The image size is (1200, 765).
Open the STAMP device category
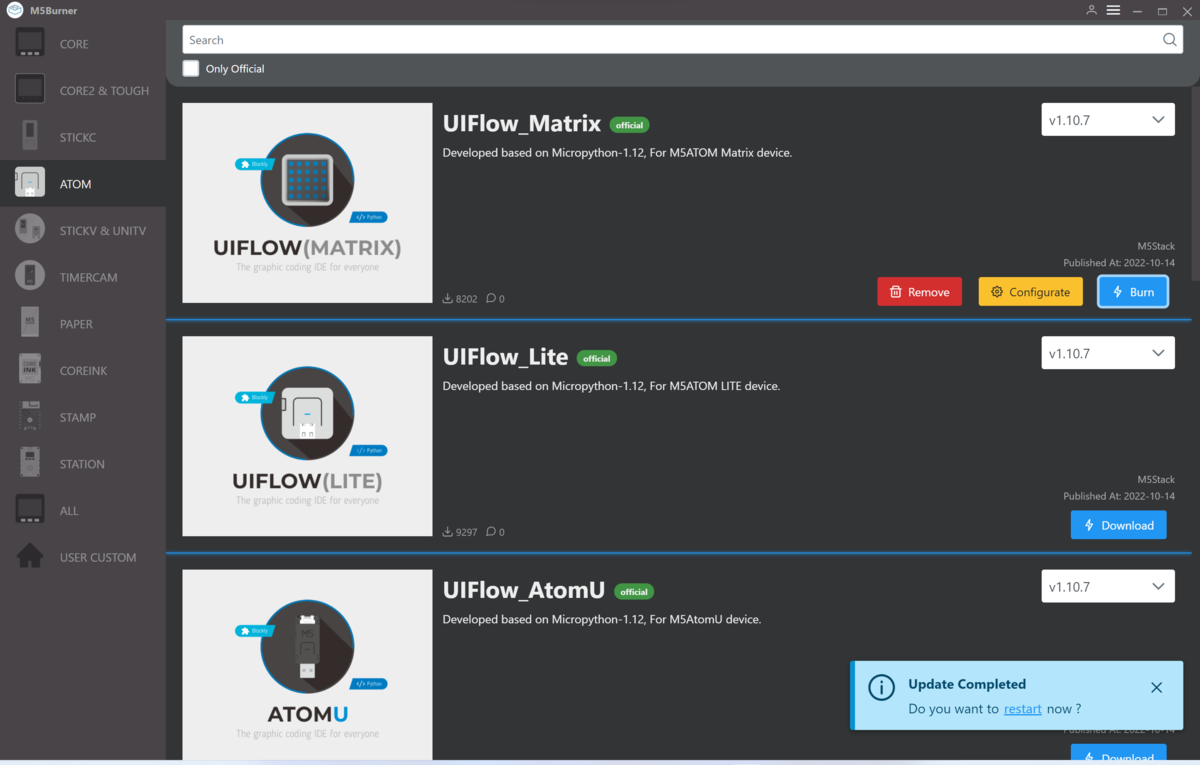pos(83,417)
